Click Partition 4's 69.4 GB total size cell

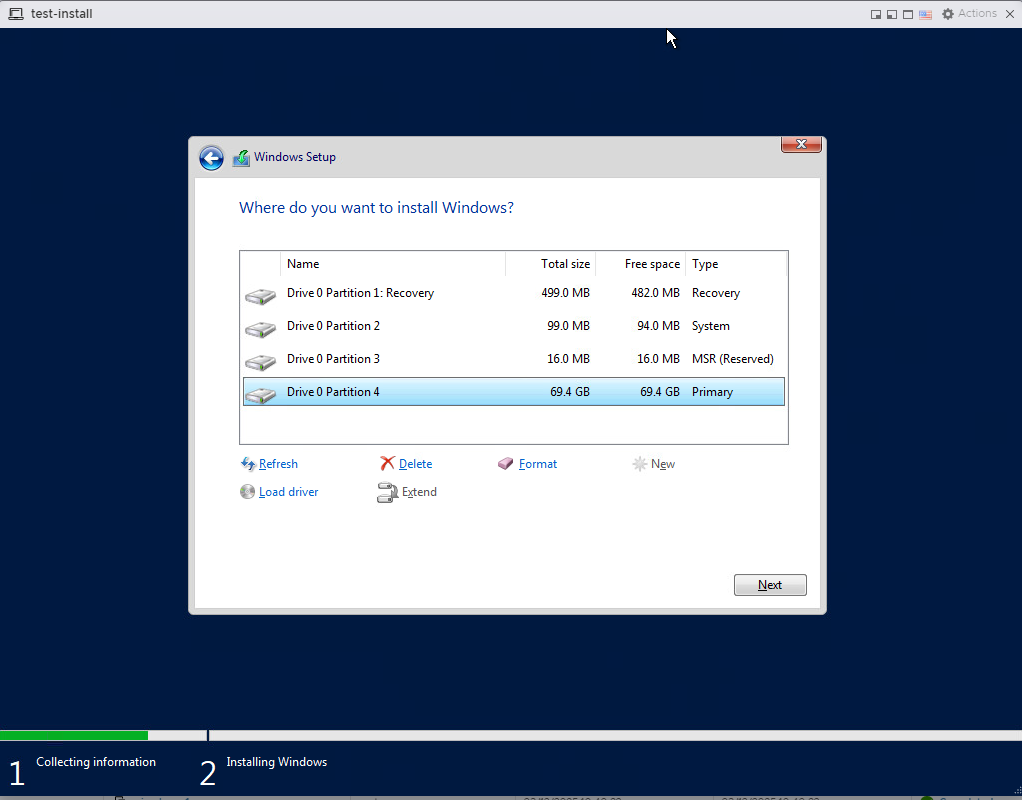[570, 392]
